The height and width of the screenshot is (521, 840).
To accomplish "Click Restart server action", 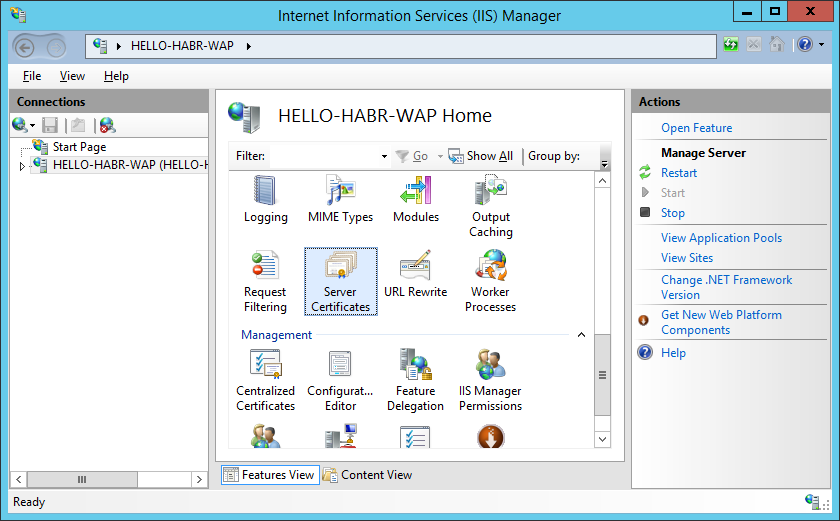I will pos(679,173).
